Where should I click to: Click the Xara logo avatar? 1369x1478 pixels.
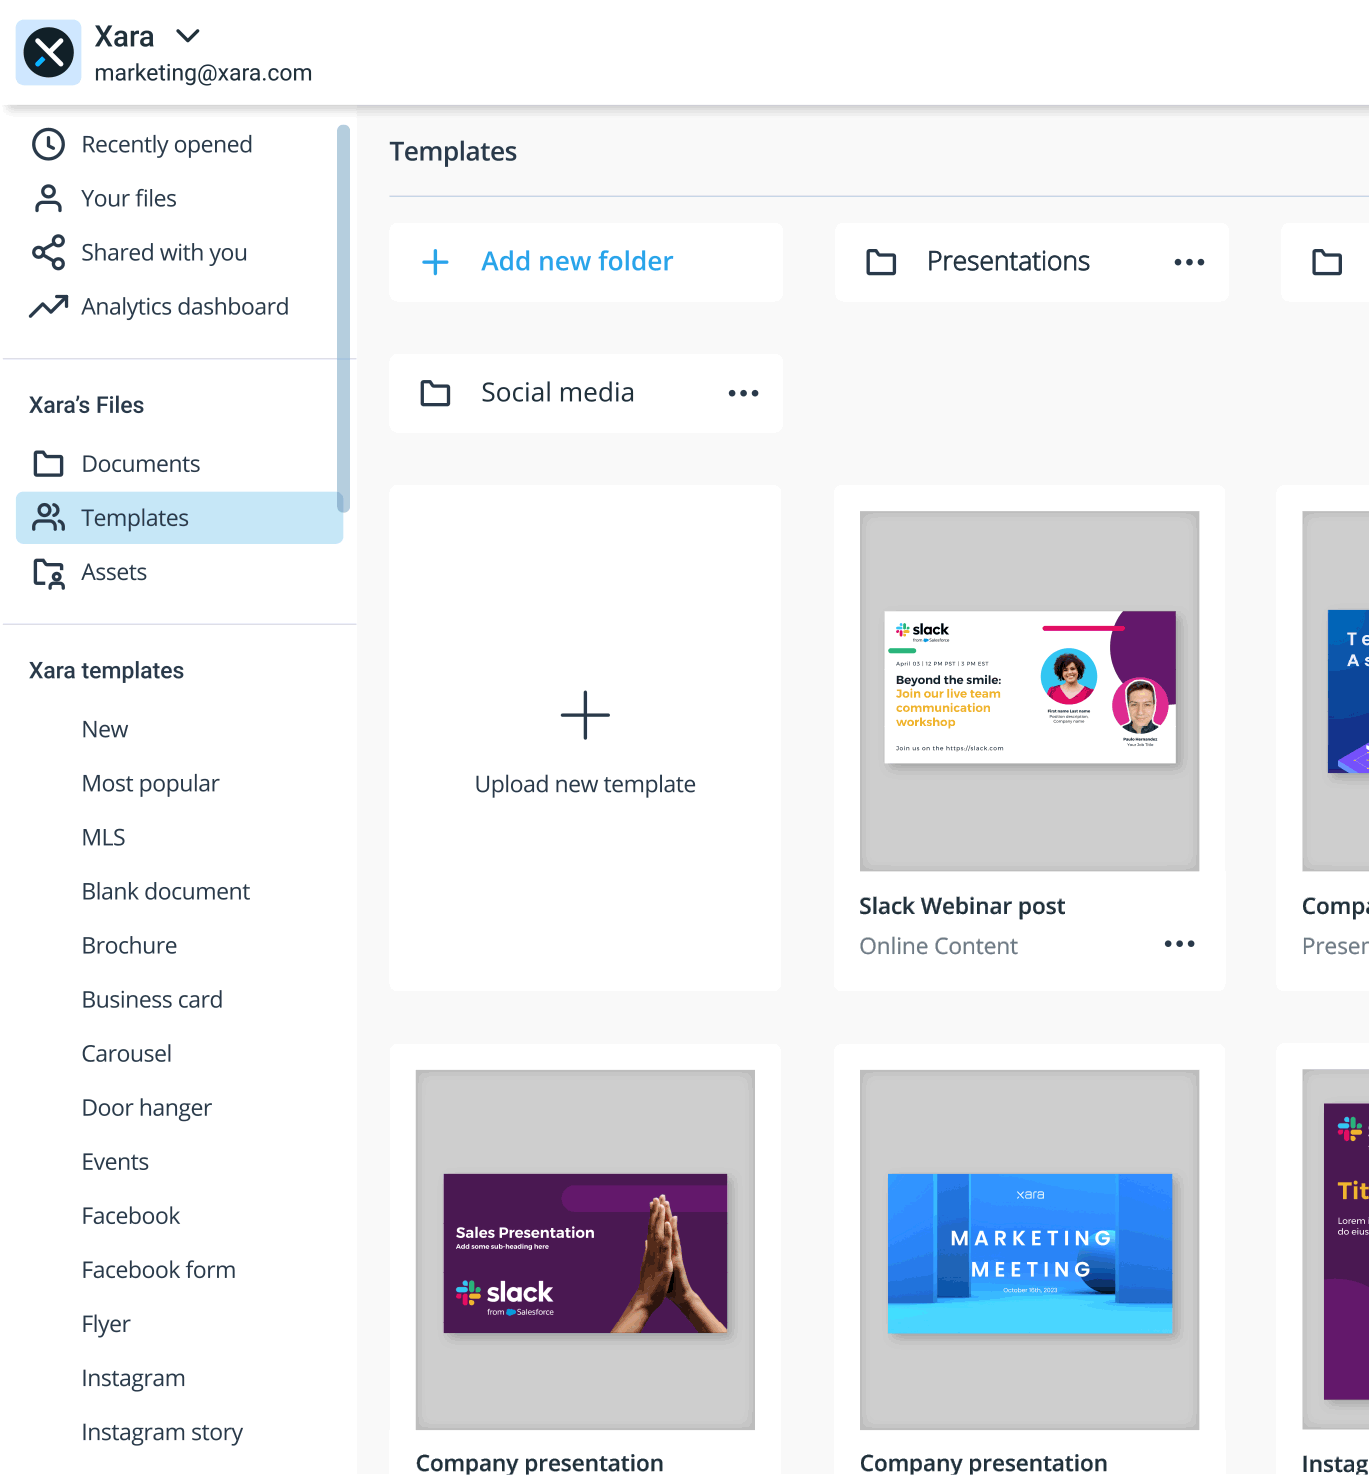click(x=48, y=51)
